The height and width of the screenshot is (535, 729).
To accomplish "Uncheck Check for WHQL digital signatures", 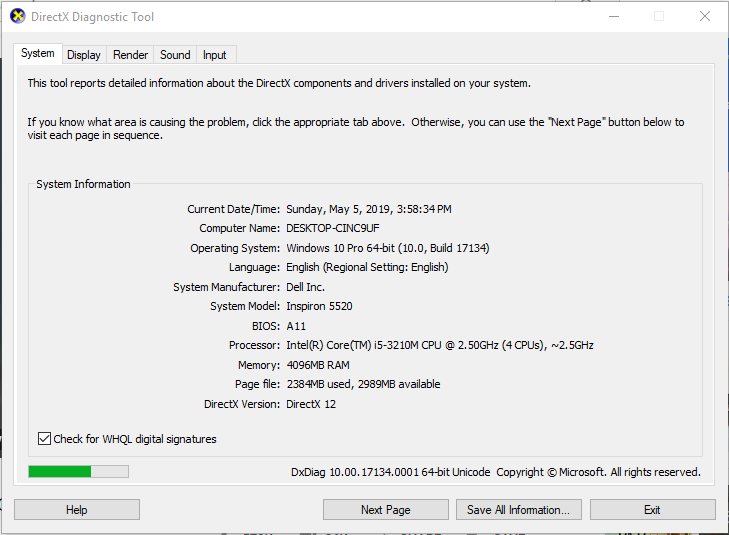I will click(44, 439).
